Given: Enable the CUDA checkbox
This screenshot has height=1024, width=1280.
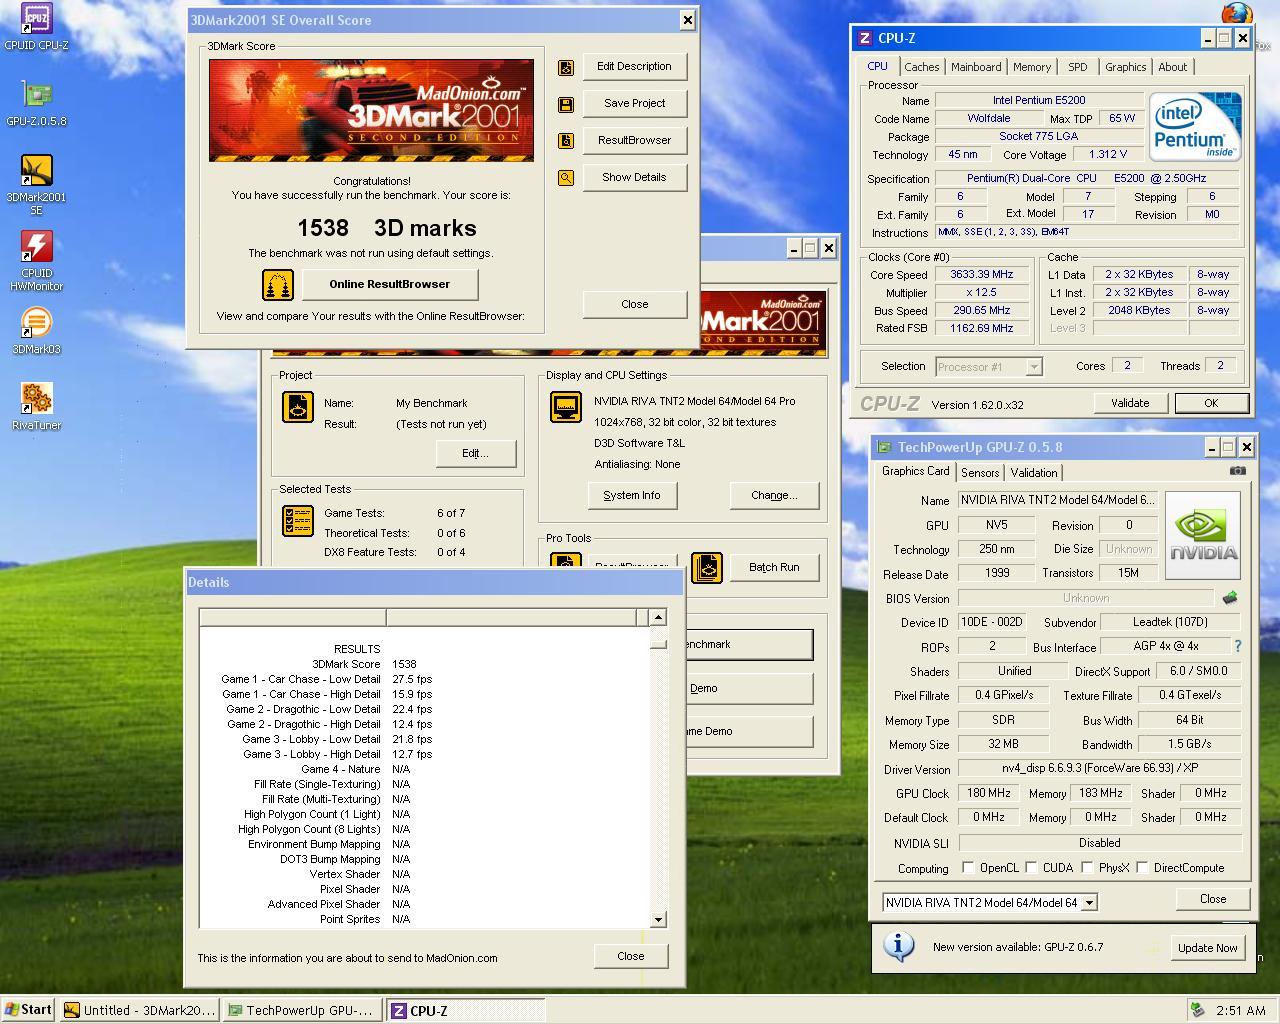Looking at the screenshot, I should [1031, 867].
